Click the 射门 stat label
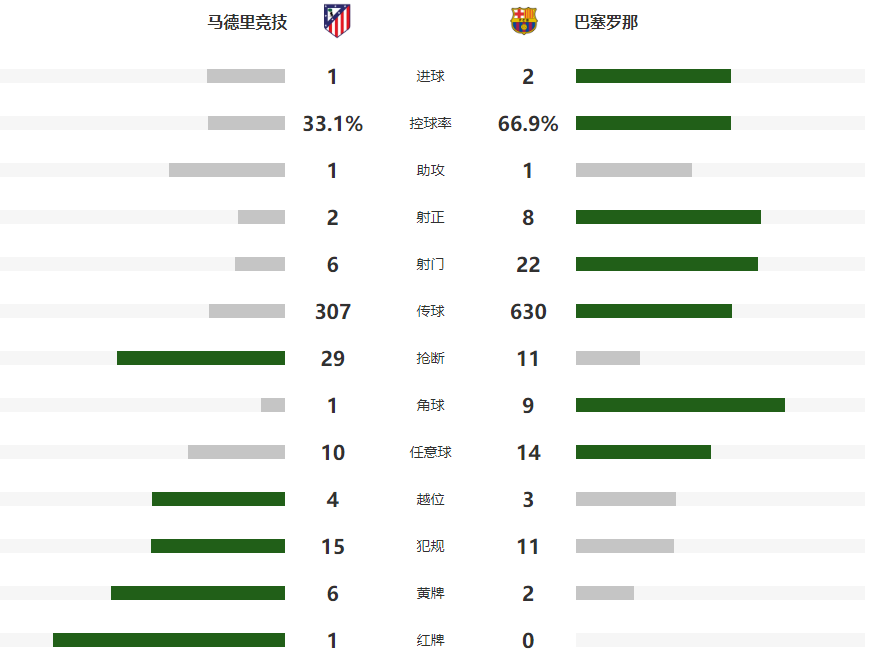The image size is (887, 668). [430, 265]
